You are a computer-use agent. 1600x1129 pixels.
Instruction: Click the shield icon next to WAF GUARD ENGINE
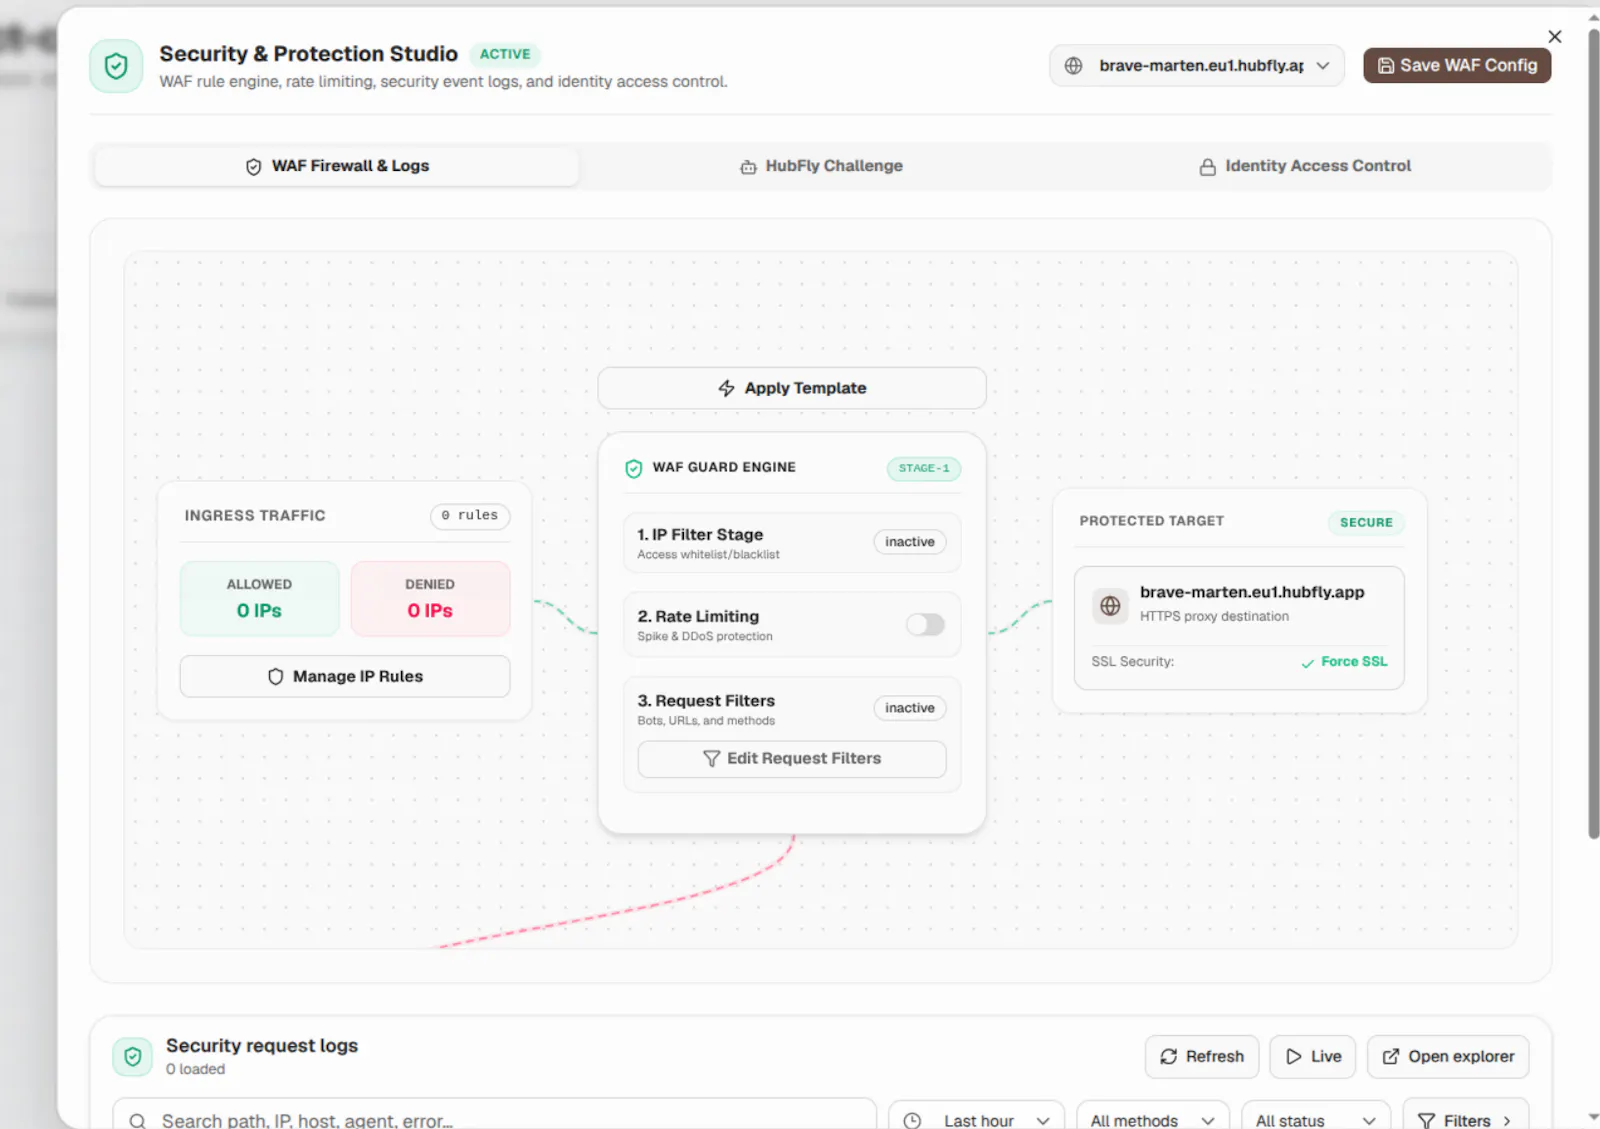pos(633,468)
